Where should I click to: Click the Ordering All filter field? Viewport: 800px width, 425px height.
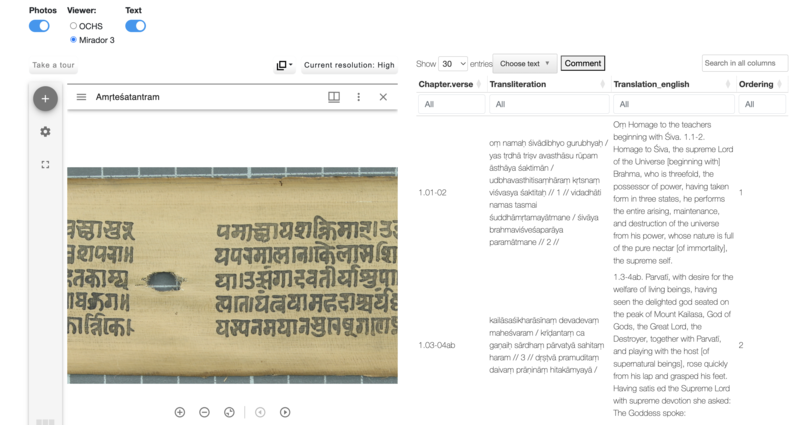coord(762,104)
